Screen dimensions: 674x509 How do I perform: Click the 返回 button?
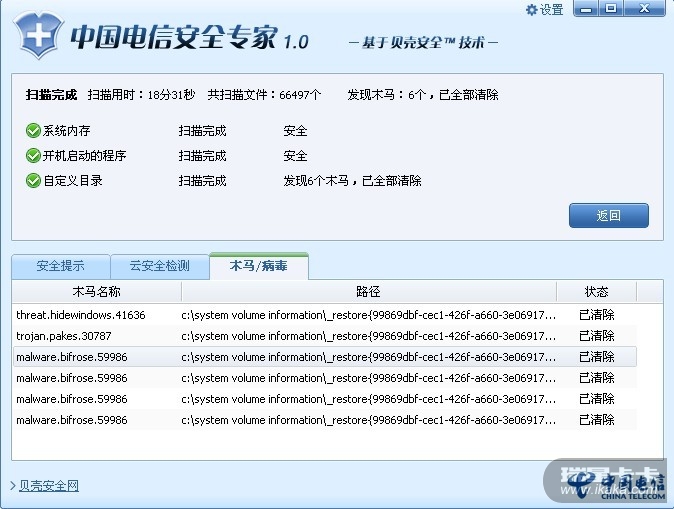[609, 215]
